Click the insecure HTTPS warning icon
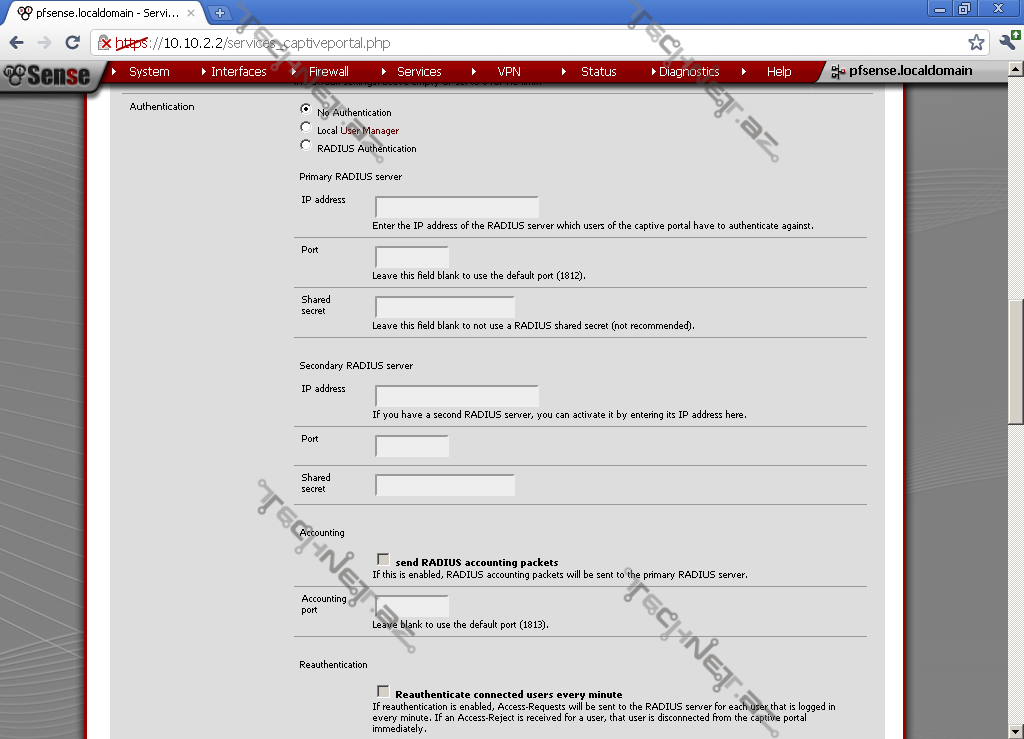1024x739 pixels. point(106,44)
